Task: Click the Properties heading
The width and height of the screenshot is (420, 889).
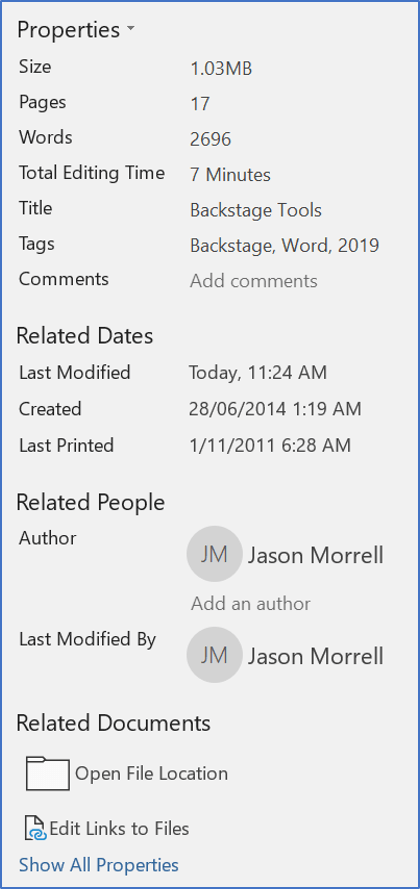Action: [x=68, y=29]
